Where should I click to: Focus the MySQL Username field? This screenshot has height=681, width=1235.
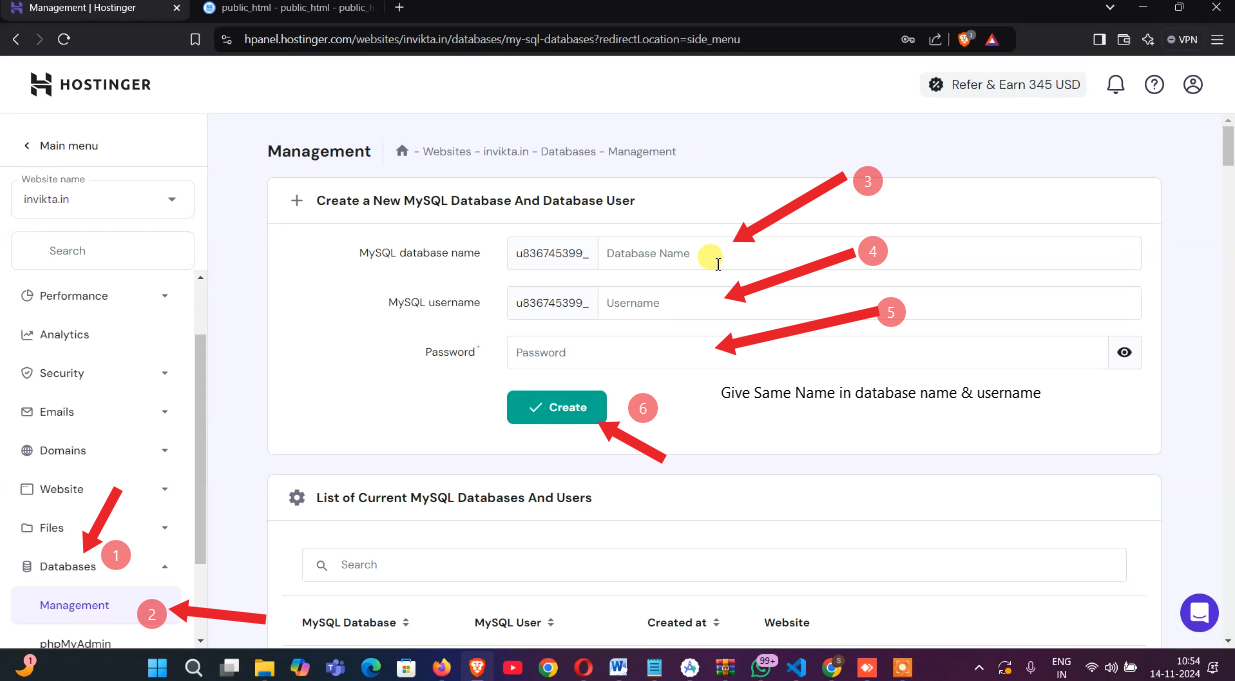point(869,303)
